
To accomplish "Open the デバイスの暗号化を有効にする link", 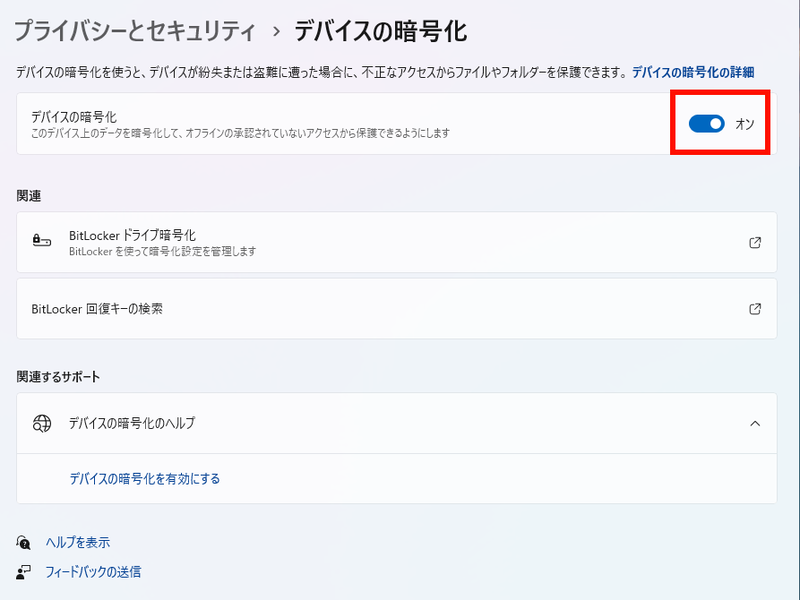I will pos(144,479).
